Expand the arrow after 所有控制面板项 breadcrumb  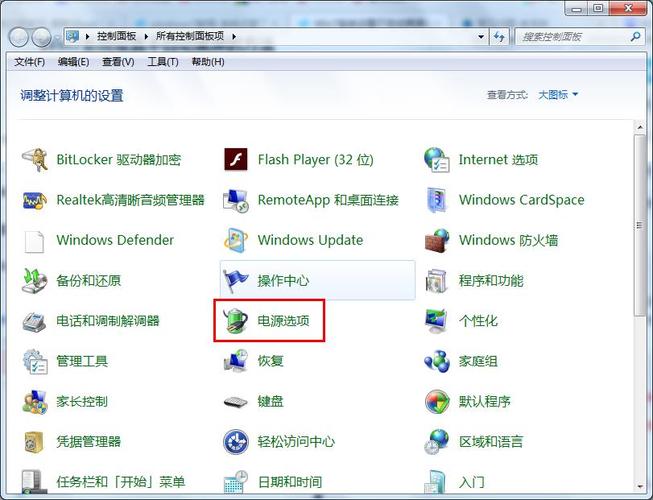click(234, 37)
